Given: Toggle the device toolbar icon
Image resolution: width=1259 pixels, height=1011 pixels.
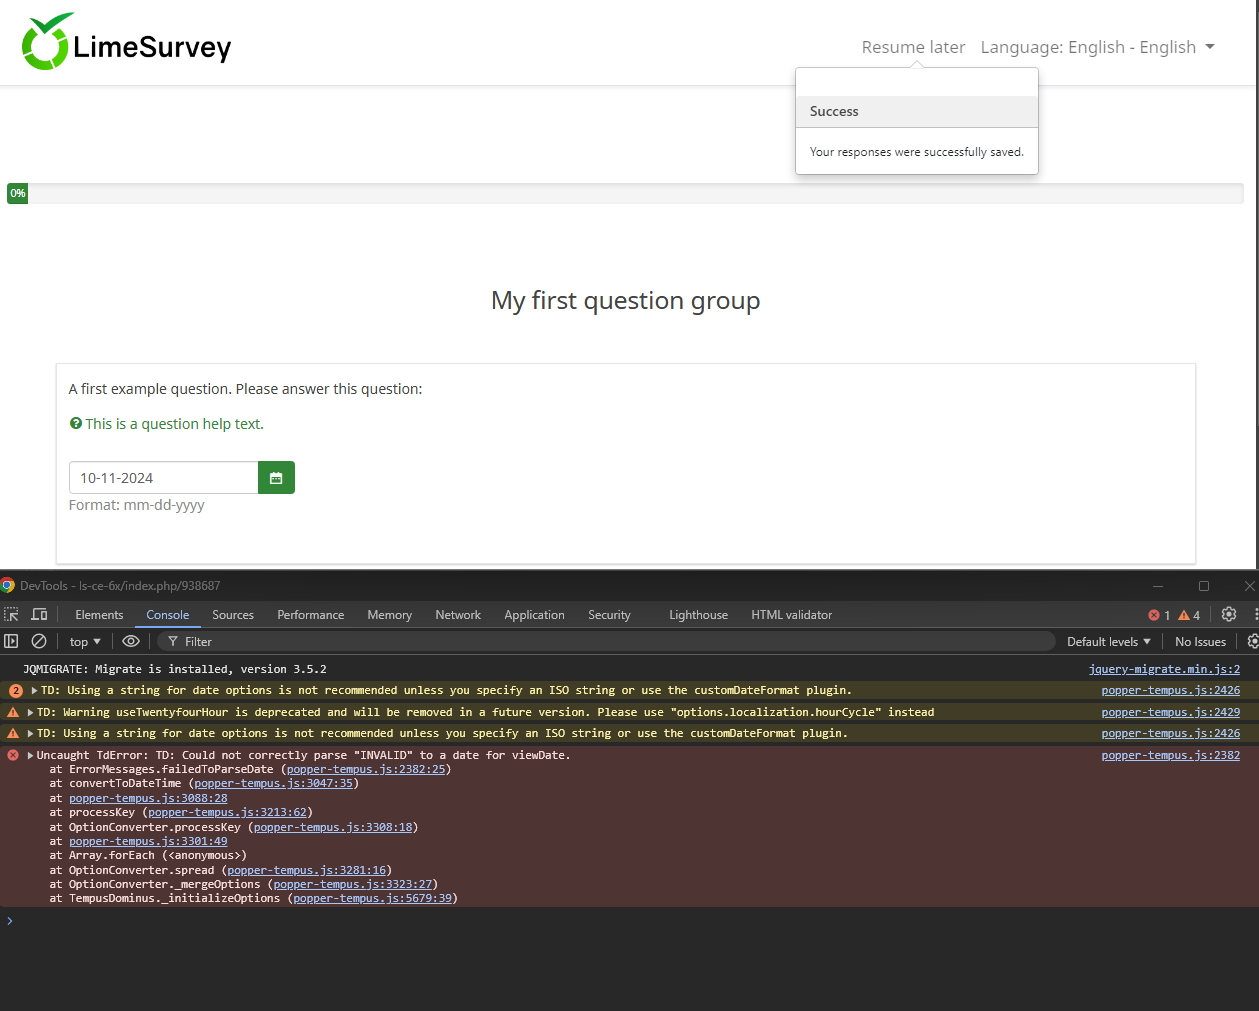Looking at the screenshot, I should tap(40, 615).
